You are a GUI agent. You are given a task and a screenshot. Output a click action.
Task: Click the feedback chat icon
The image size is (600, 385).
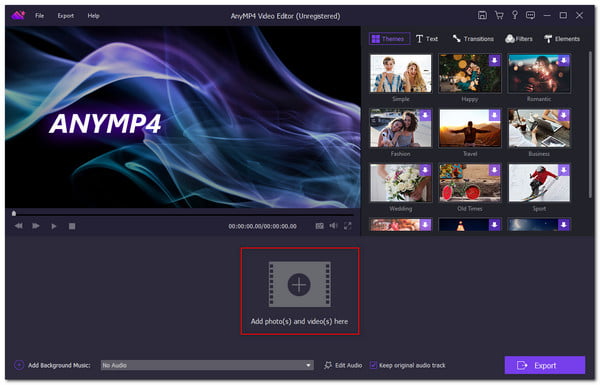(530, 15)
